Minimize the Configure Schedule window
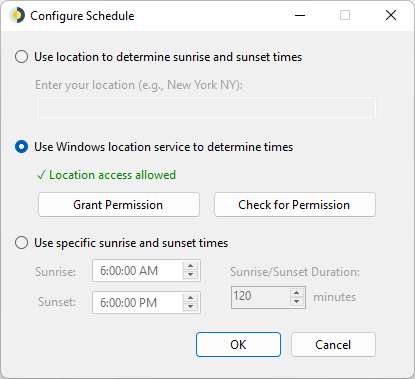 pos(300,15)
